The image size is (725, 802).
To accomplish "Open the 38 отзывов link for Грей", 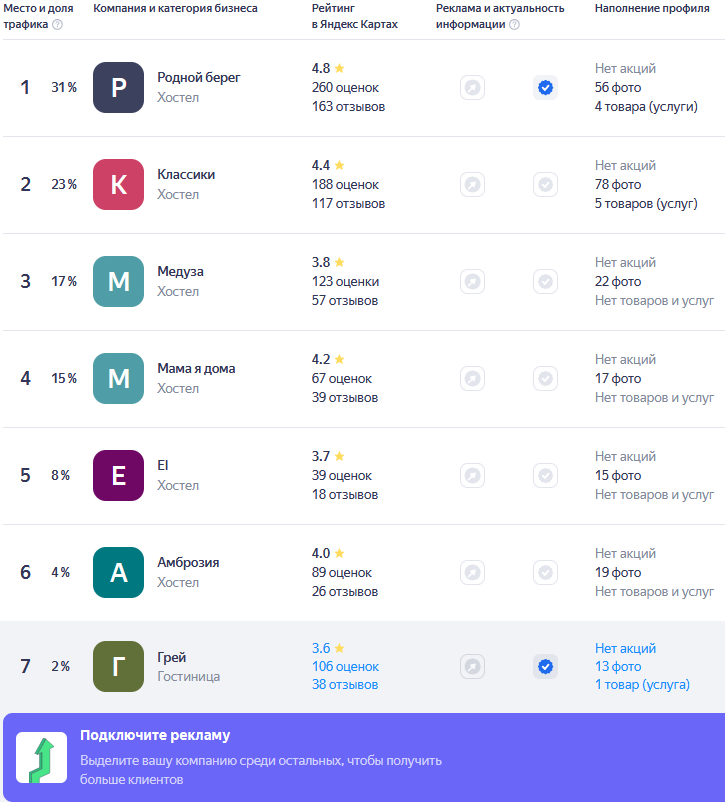I will (345, 685).
